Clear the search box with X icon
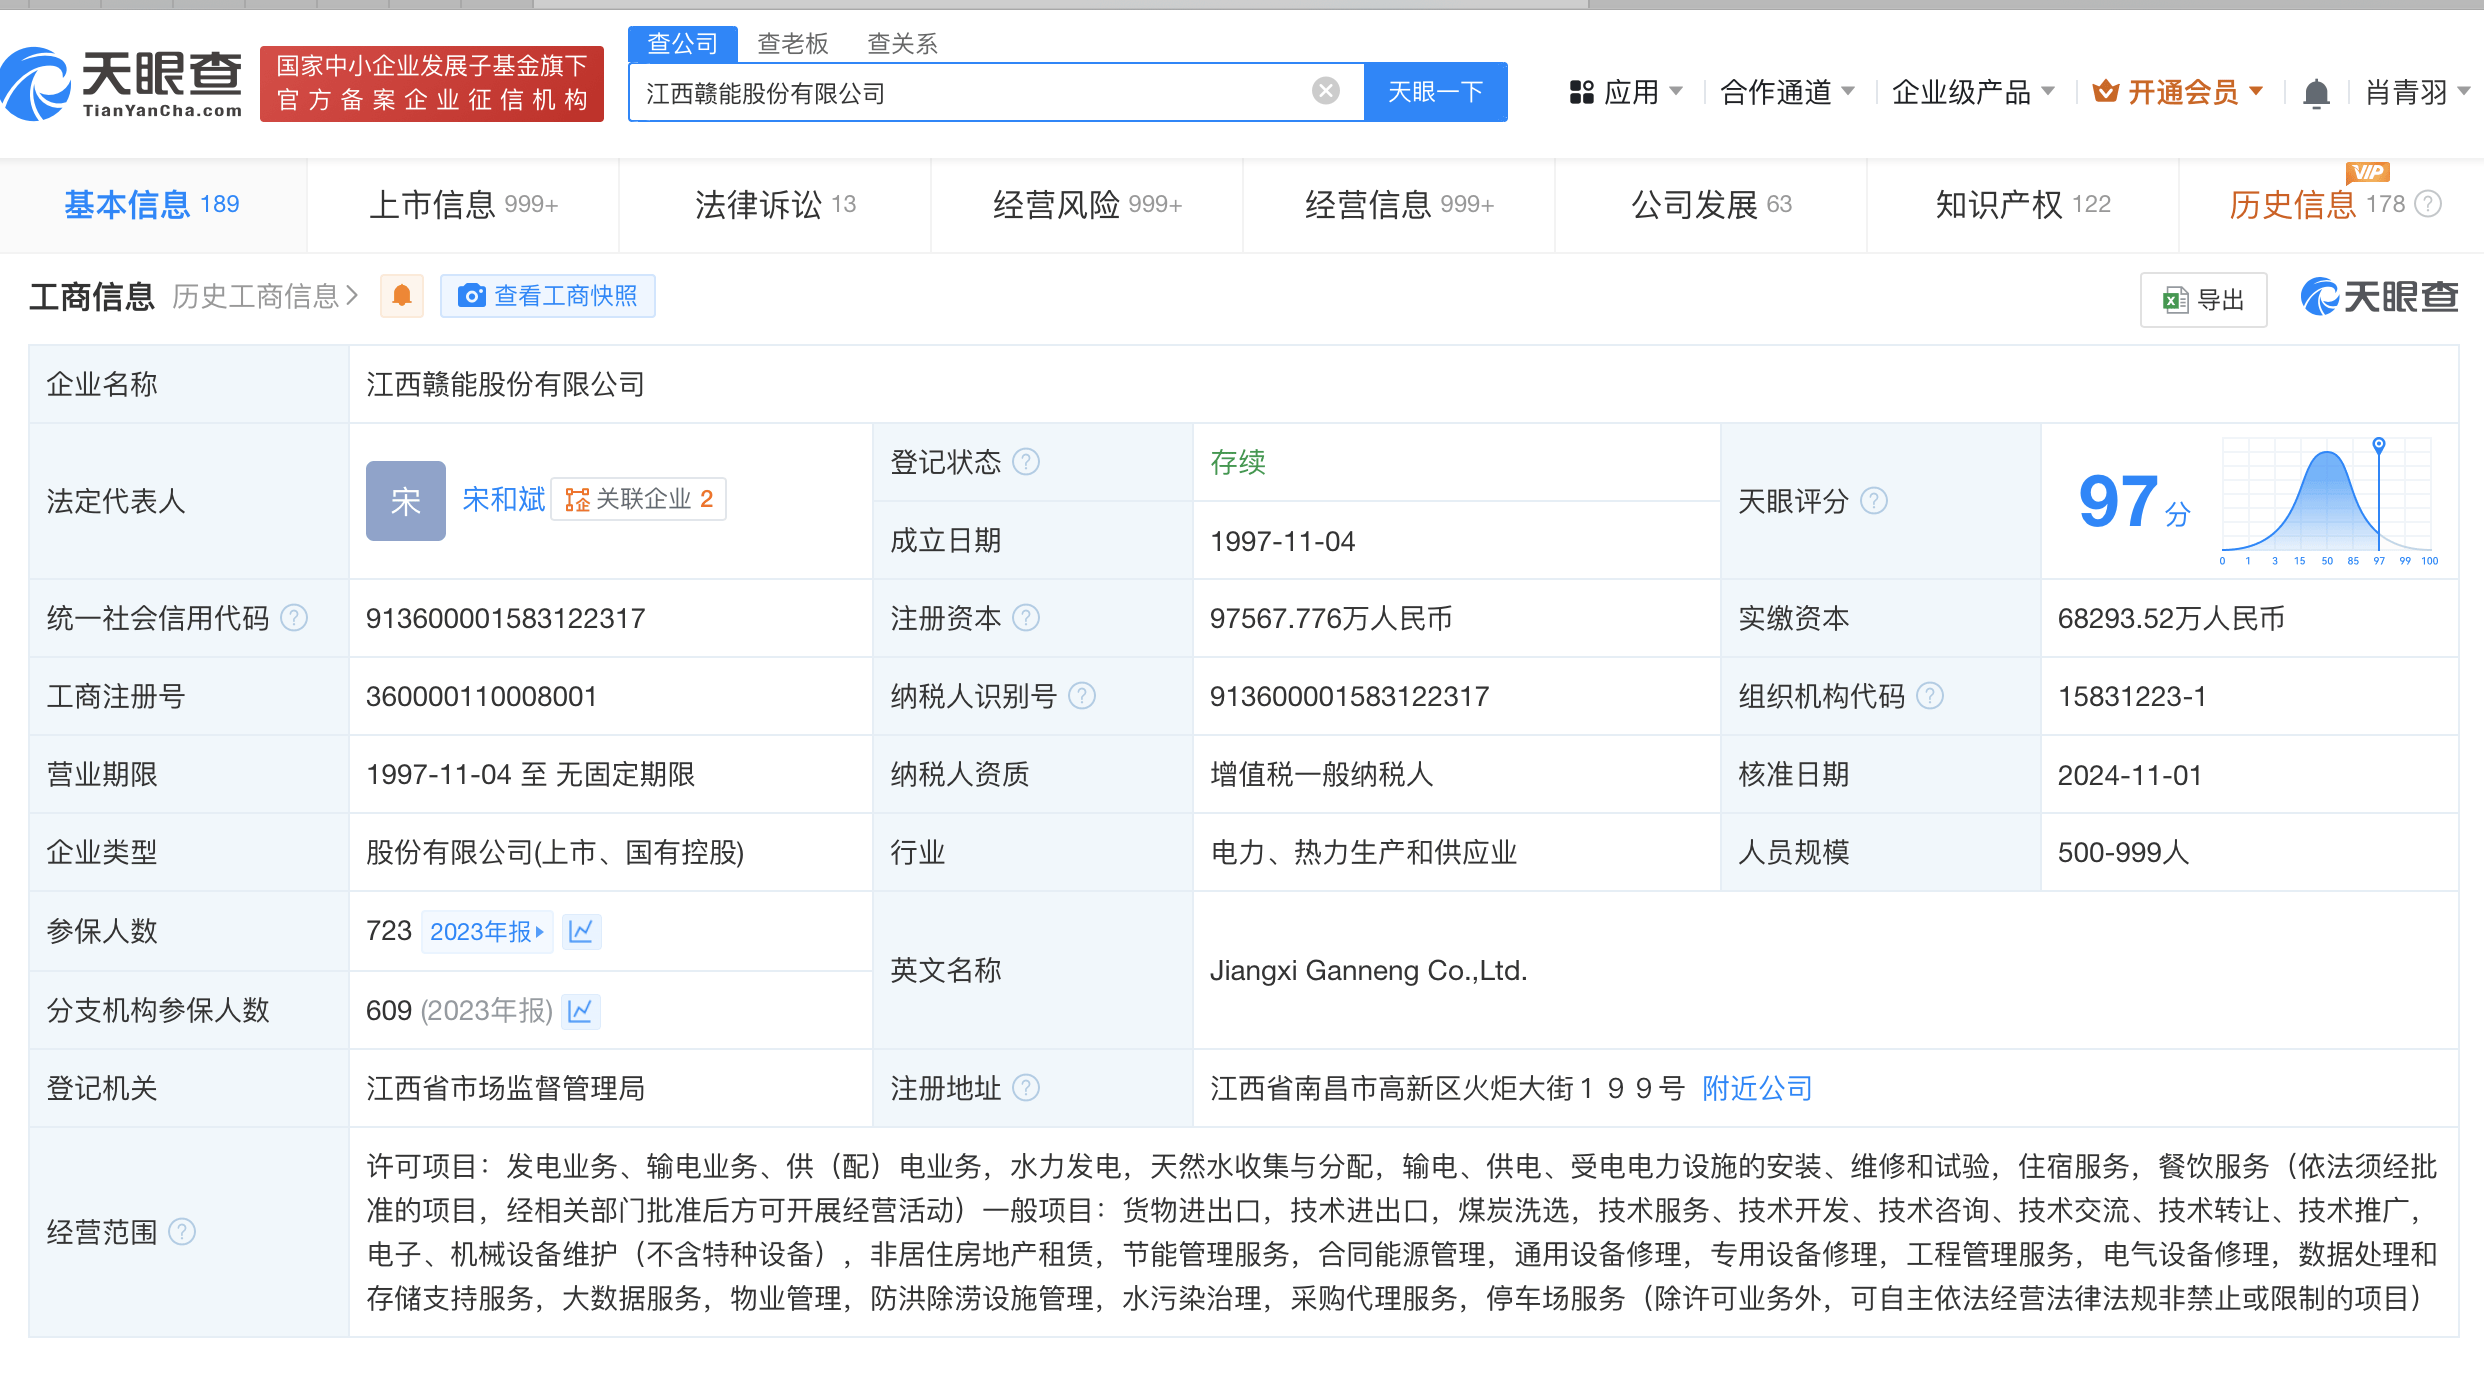The height and width of the screenshot is (1386, 2484). click(x=1326, y=91)
